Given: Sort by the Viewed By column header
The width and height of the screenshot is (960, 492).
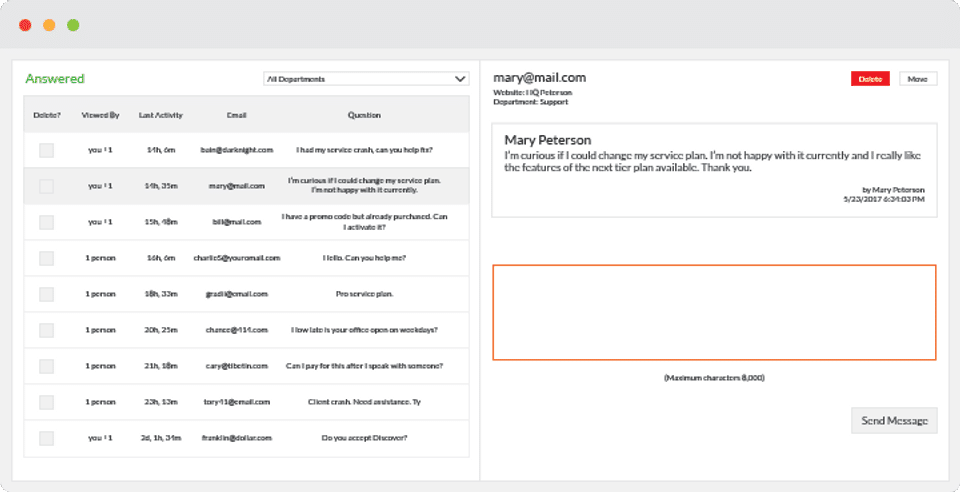Looking at the screenshot, I should tap(101, 115).
